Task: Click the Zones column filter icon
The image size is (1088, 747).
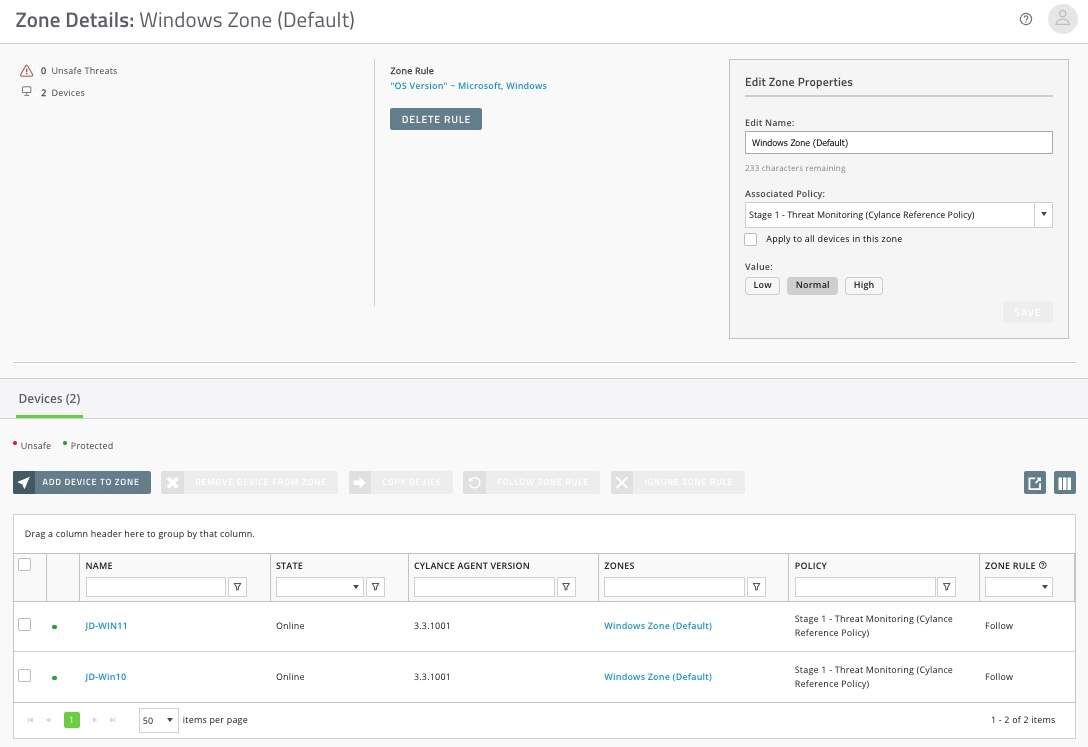Action: [757, 587]
